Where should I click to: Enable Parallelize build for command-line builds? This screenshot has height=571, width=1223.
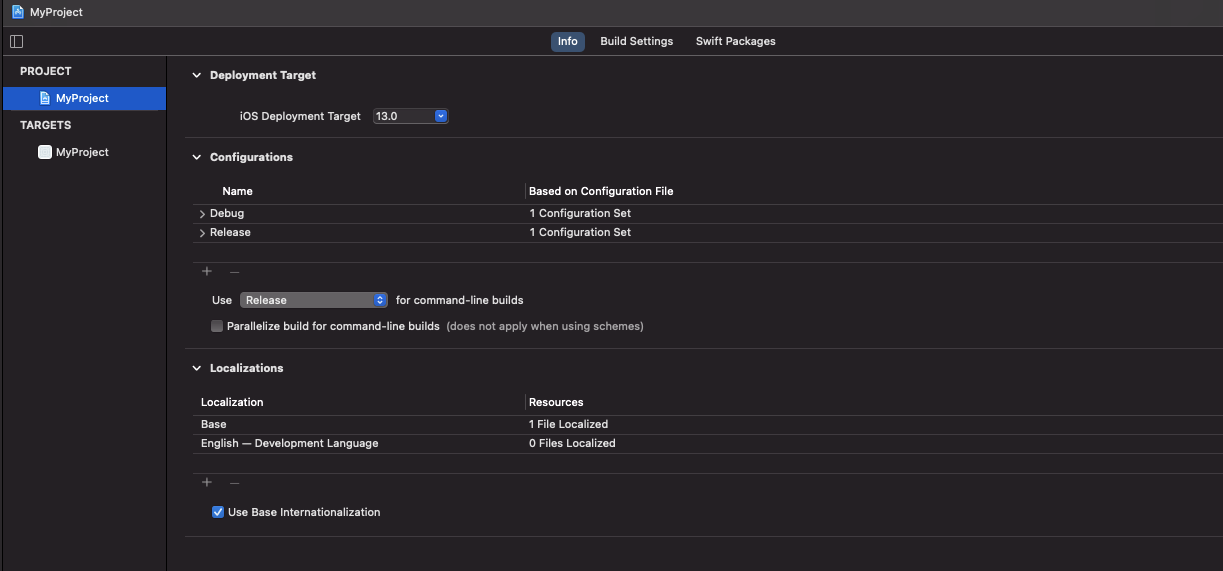coord(217,326)
